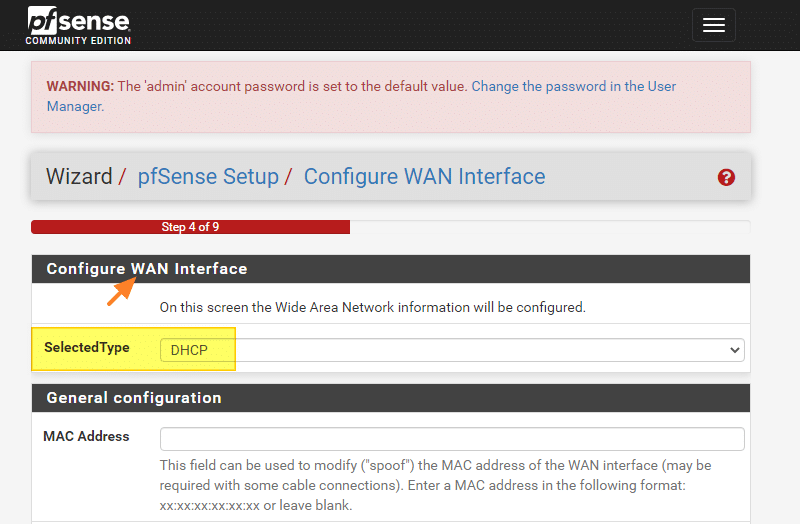Viewport: 800px width, 524px height.
Task: Open the hamburger navigation menu
Action: 713,24
